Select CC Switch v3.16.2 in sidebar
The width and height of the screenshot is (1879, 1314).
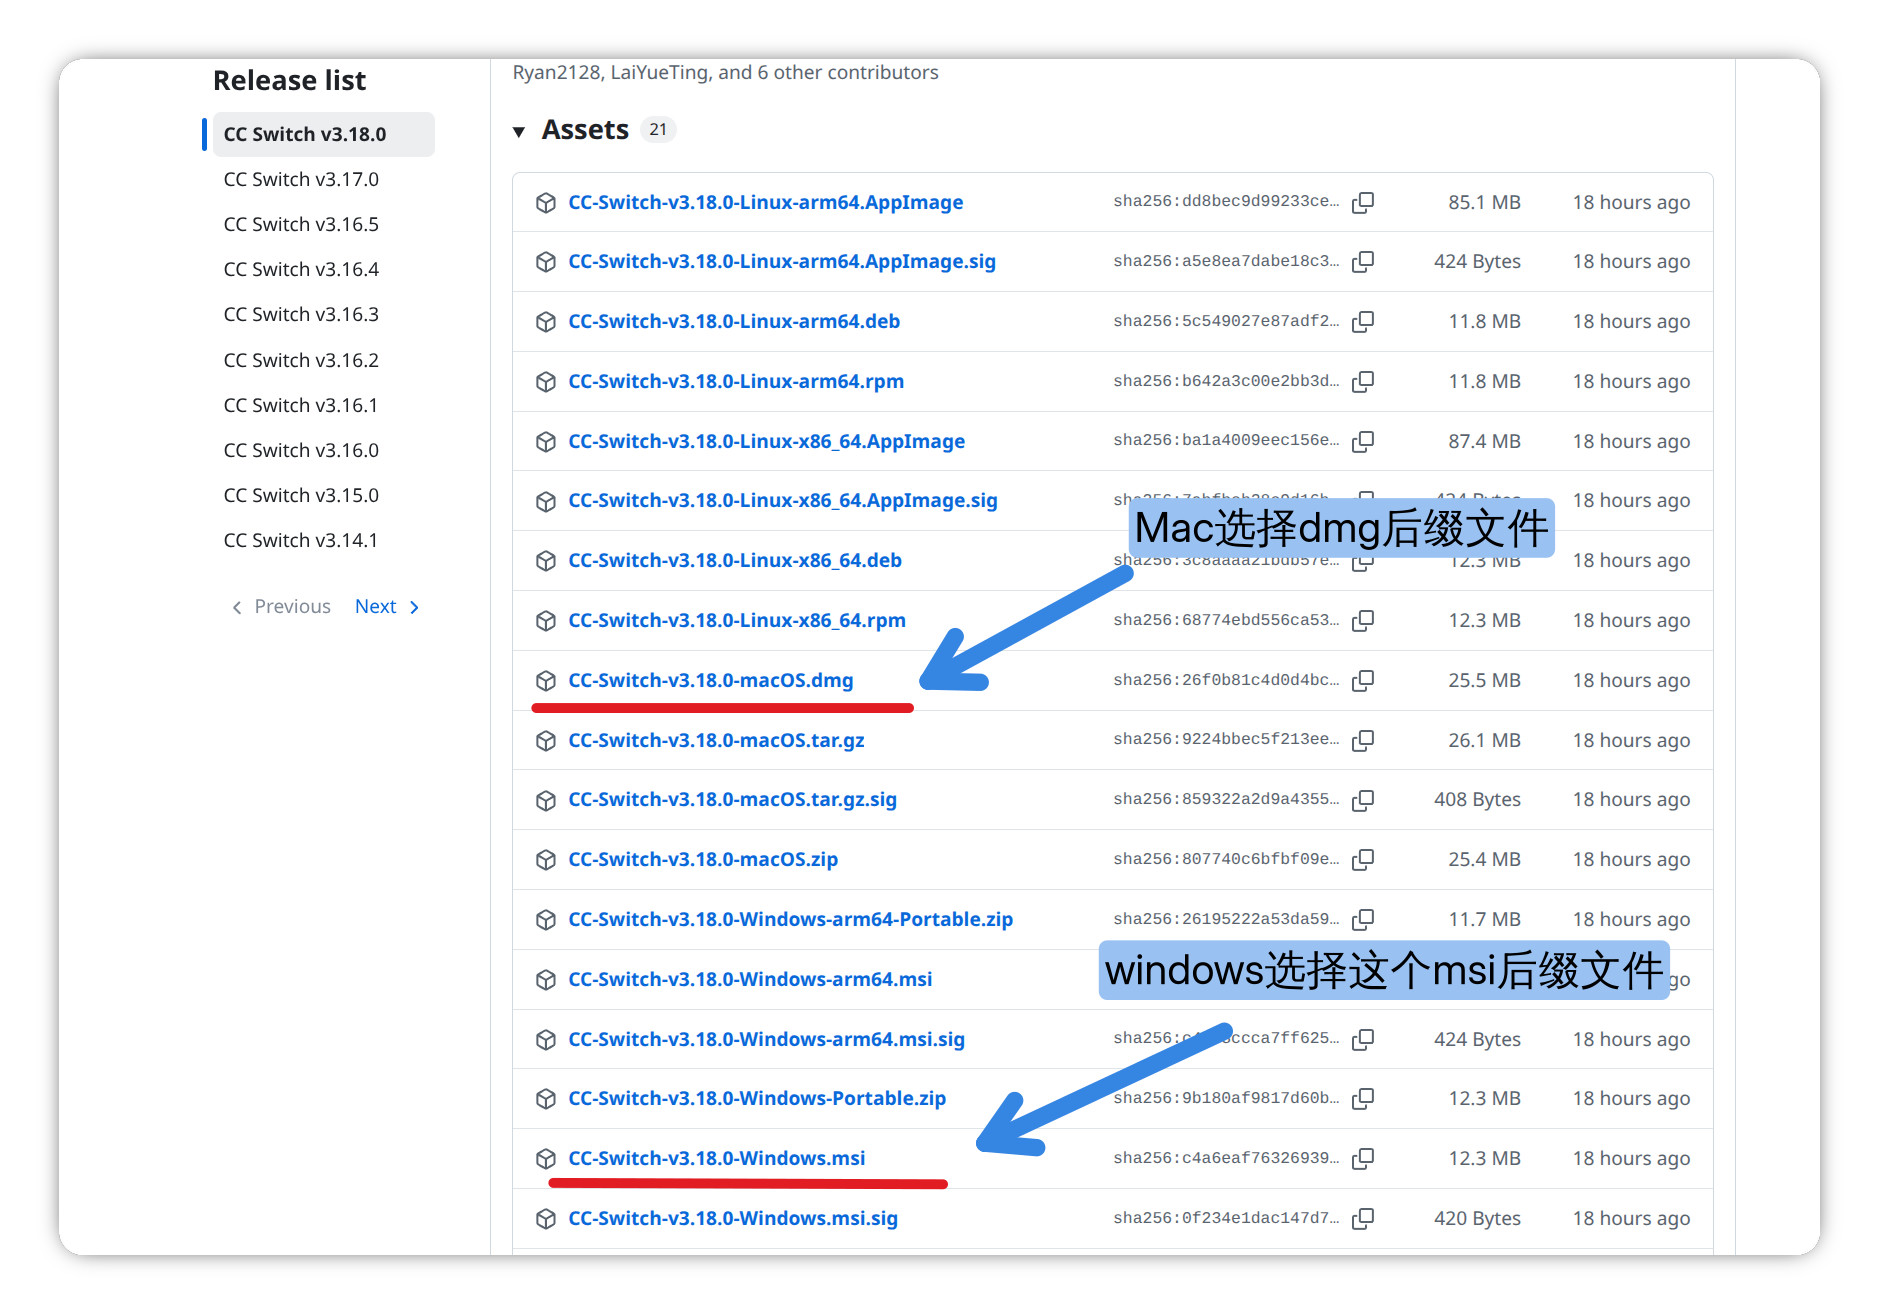click(301, 360)
